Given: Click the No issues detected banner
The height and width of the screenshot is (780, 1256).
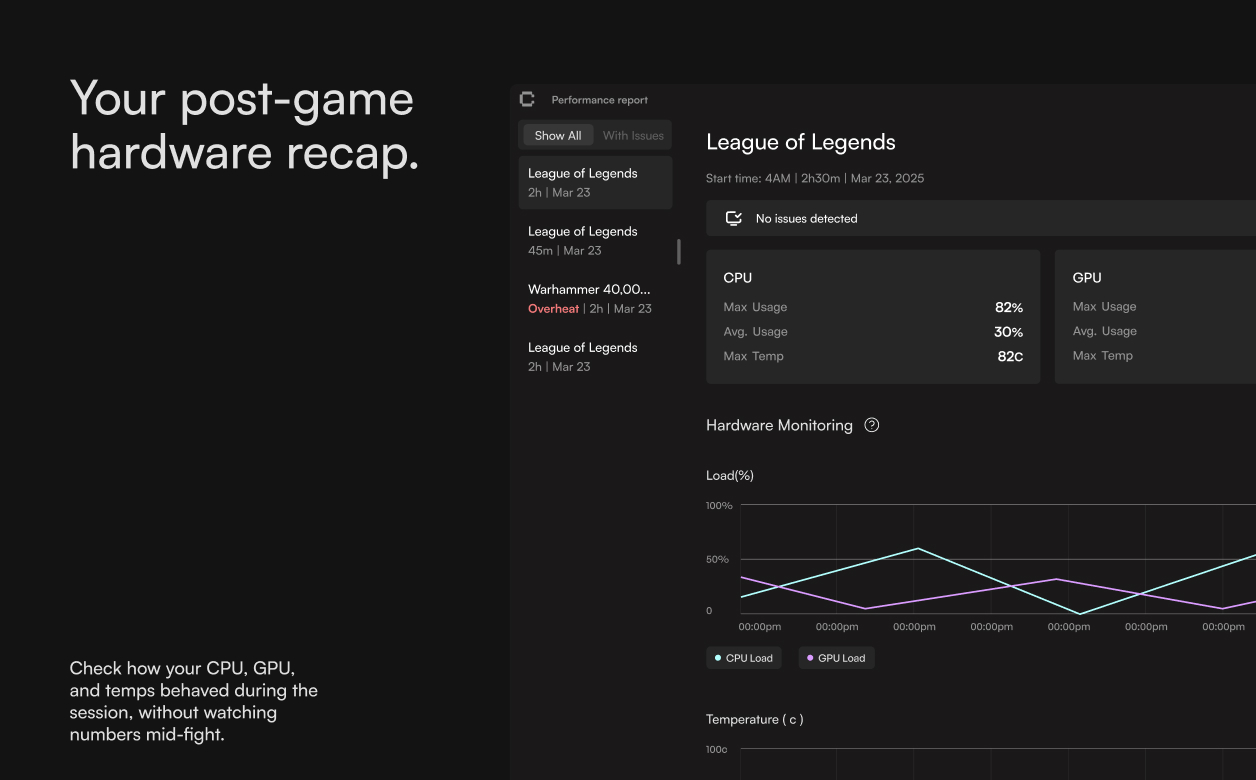Looking at the screenshot, I should click(x=981, y=218).
